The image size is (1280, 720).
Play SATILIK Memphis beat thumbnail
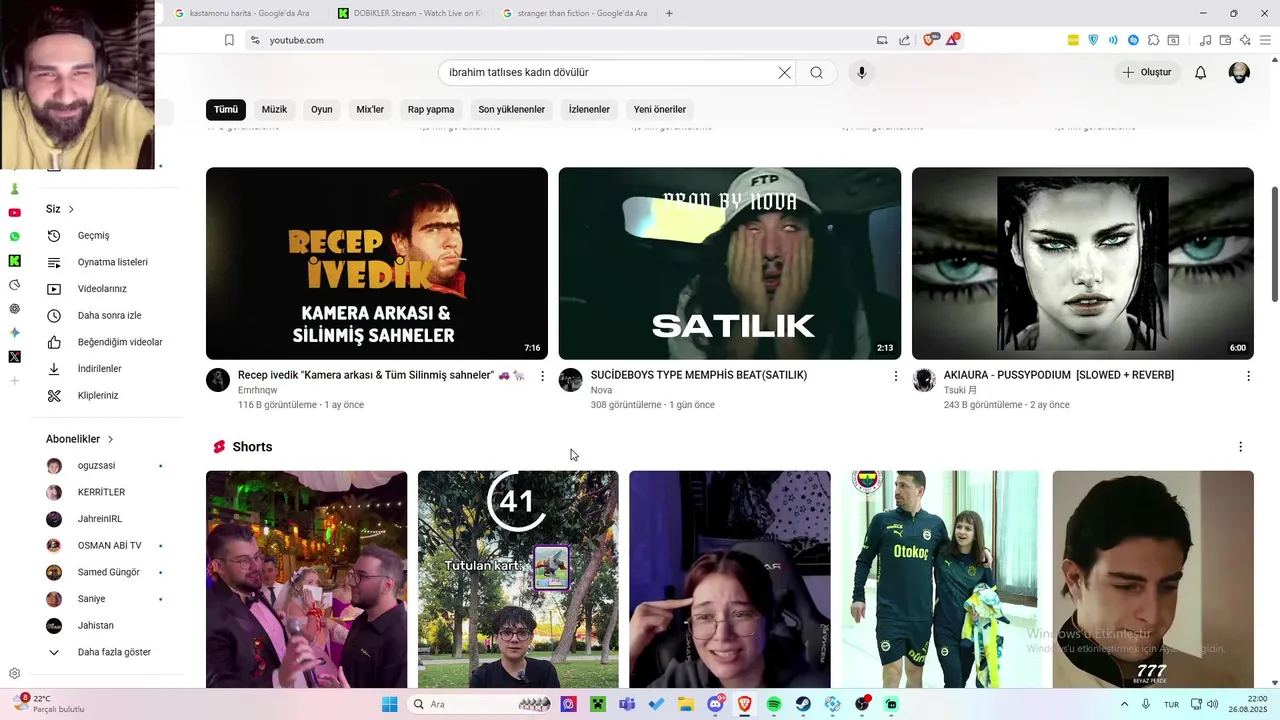(x=730, y=263)
